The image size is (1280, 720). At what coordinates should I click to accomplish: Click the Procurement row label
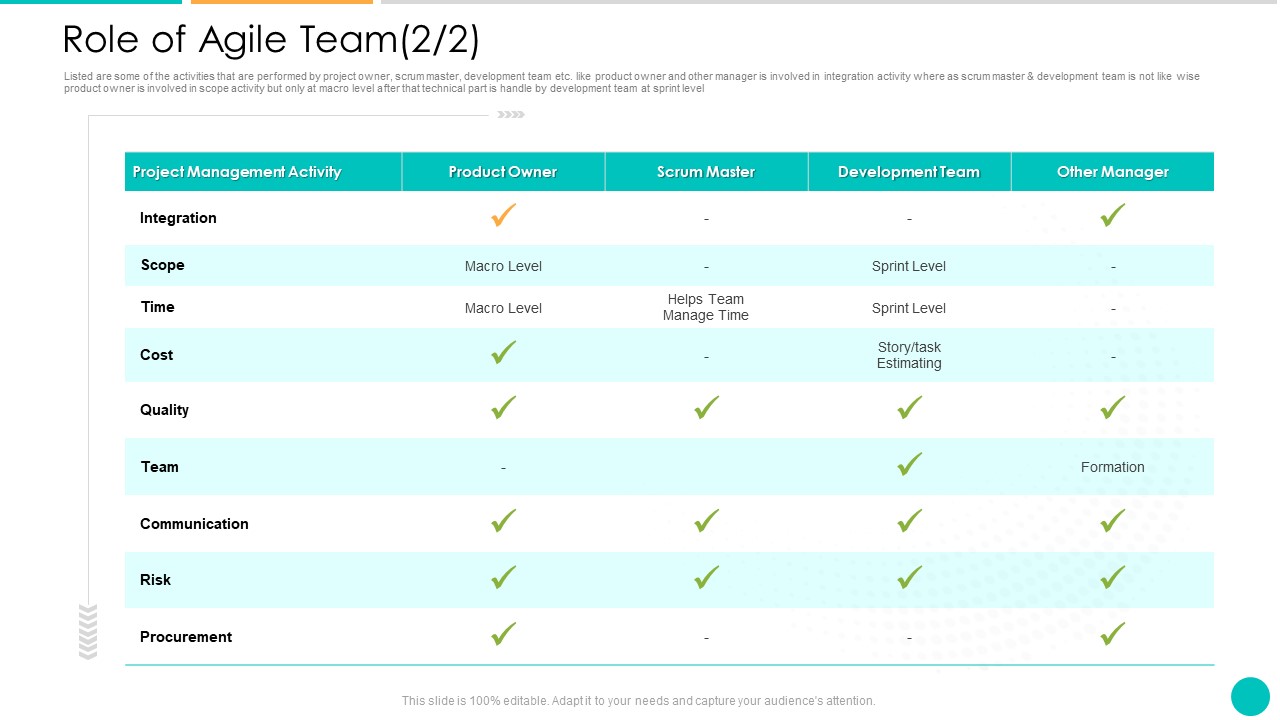click(x=186, y=637)
